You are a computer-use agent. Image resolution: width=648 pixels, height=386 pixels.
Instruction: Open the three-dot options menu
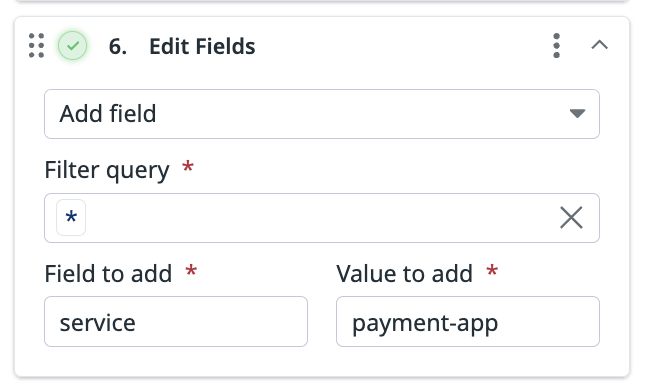coord(556,45)
